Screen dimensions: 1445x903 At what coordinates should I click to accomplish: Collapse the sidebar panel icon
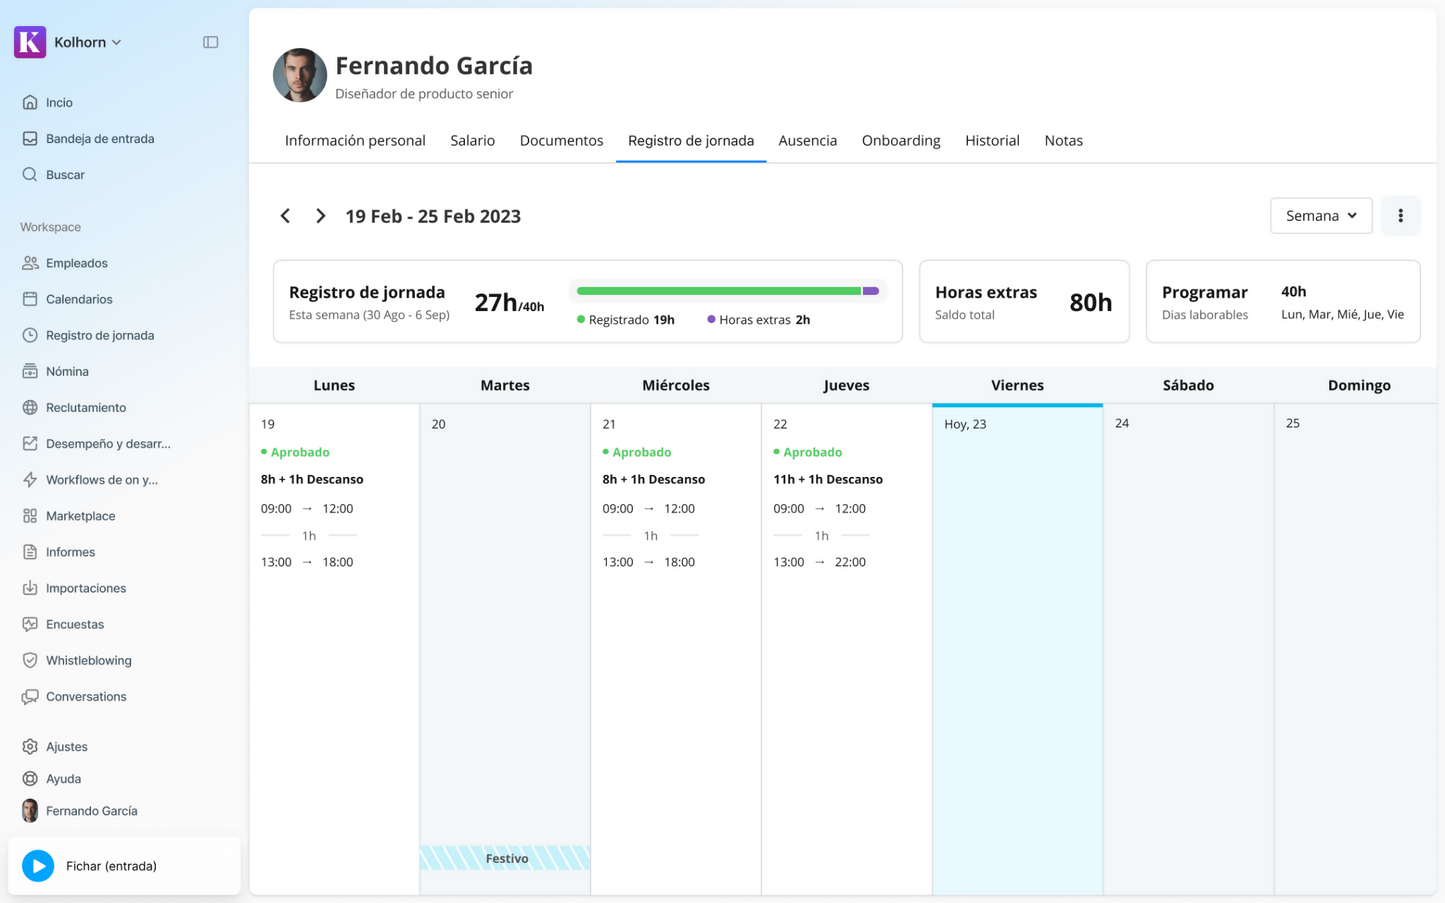pyautogui.click(x=210, y=42)
